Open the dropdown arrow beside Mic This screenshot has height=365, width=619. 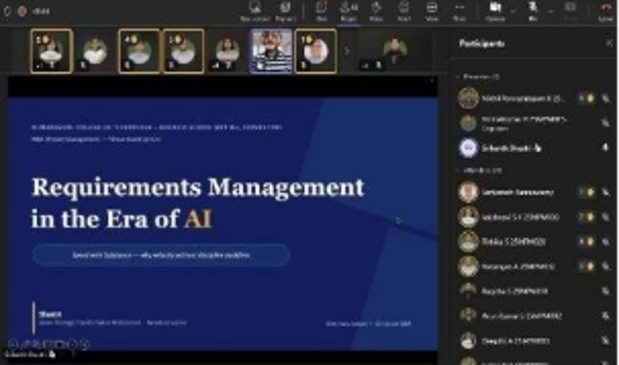click(550, 11)
